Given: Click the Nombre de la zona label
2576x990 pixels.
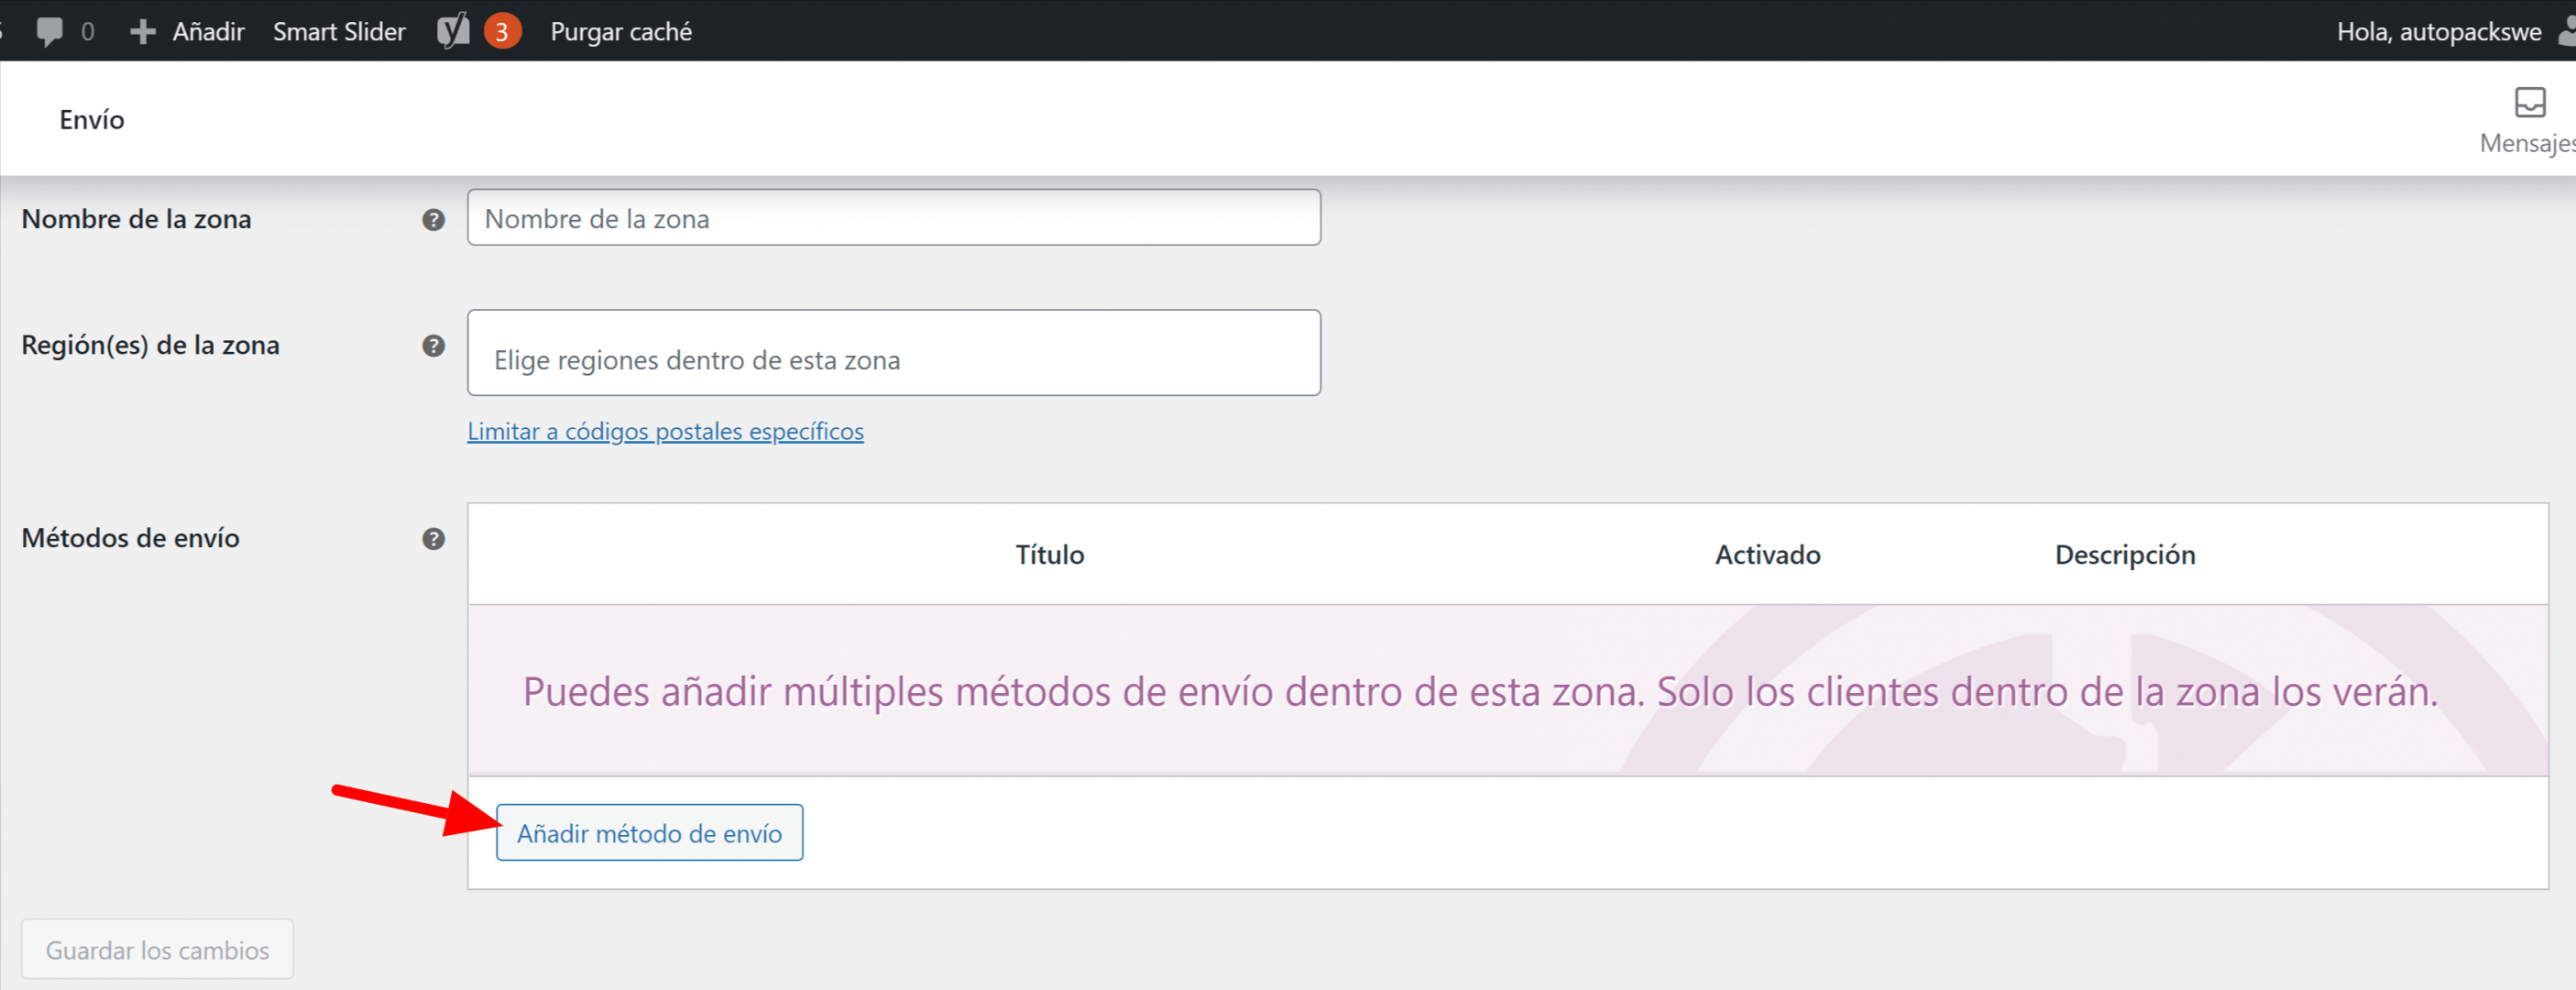Looking at the screenshot, I should [136, 219].
